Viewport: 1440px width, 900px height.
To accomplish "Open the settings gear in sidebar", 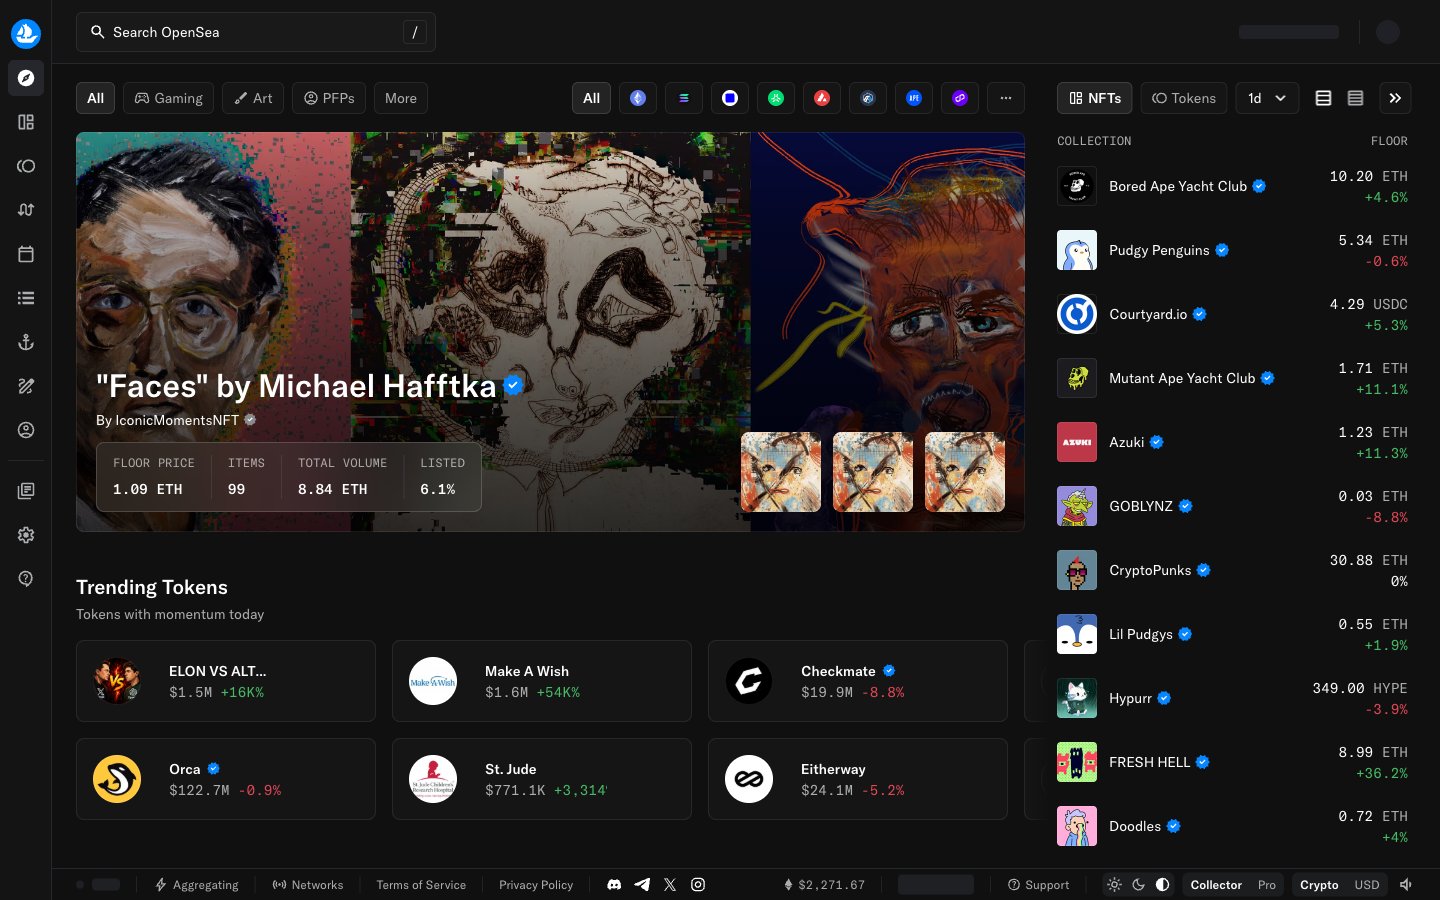I will (26, 535).
